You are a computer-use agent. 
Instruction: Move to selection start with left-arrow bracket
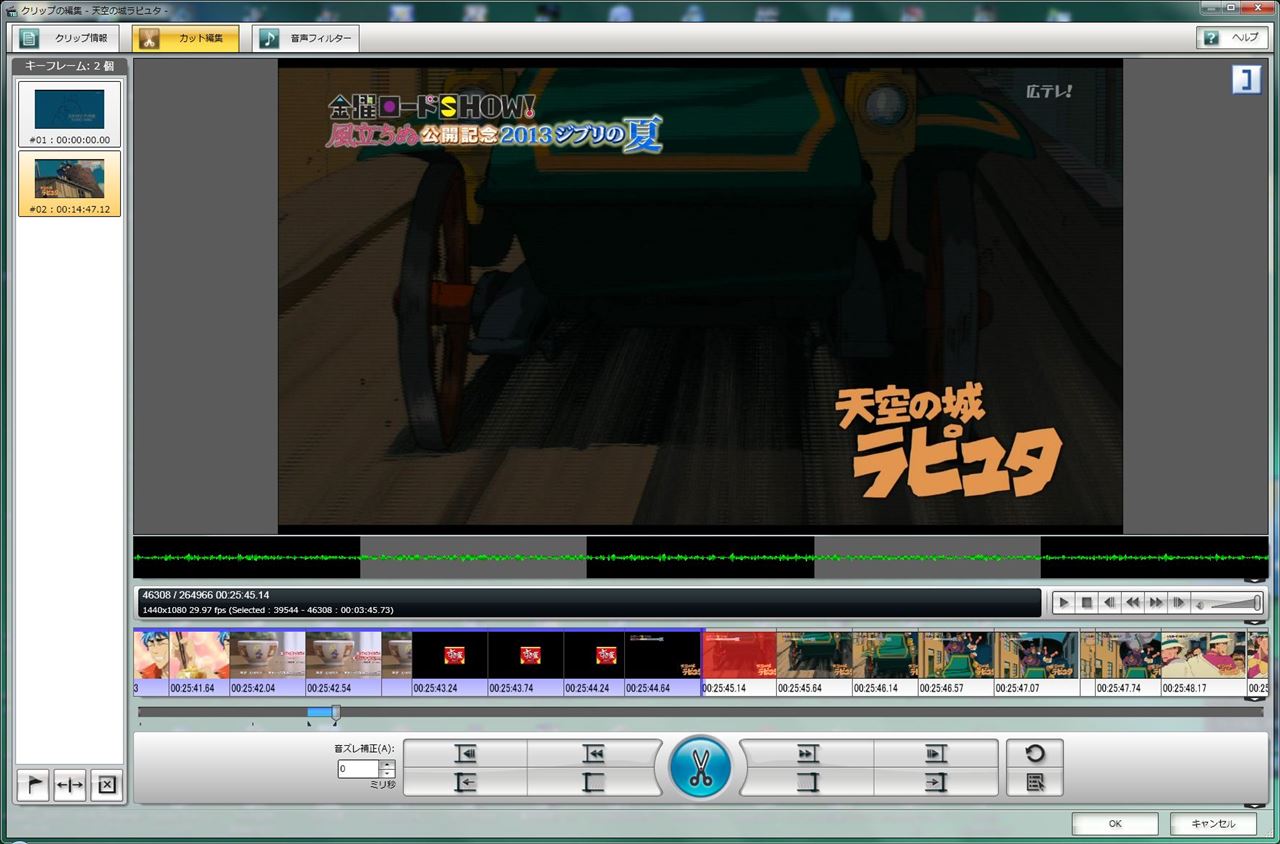click(466, 783)
